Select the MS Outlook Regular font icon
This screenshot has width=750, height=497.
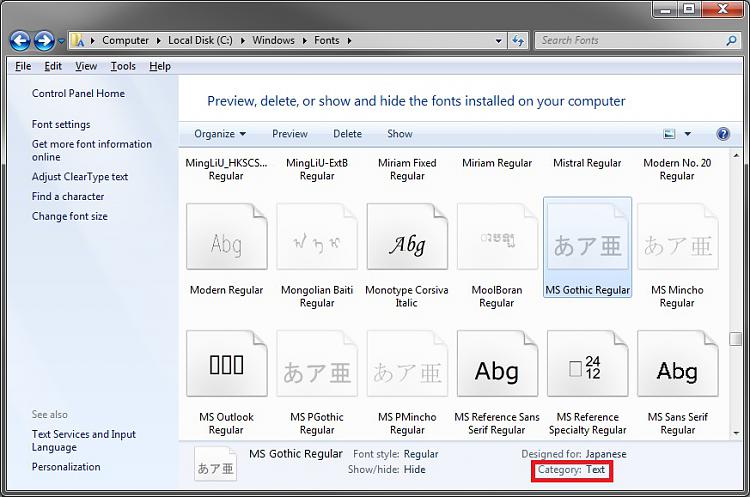point(227,364)
